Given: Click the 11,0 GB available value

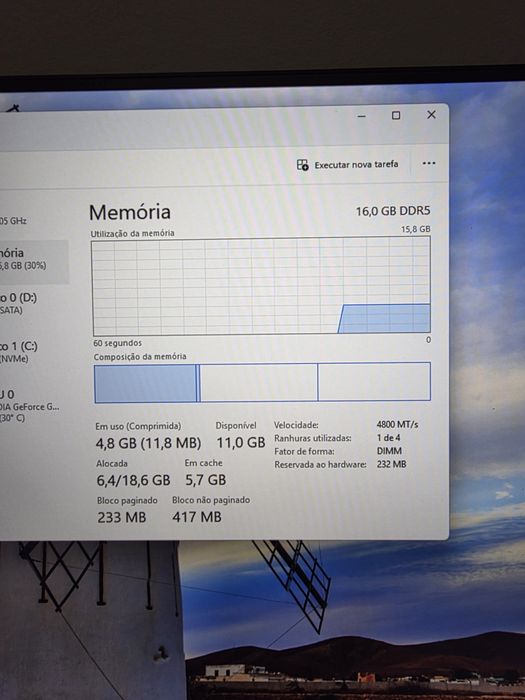Looking at the screenshot, I should tap(241, 442).
